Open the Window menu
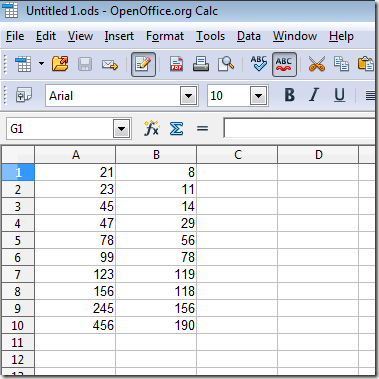The width and height of the screenshot is (379, 379). (295, 36)
